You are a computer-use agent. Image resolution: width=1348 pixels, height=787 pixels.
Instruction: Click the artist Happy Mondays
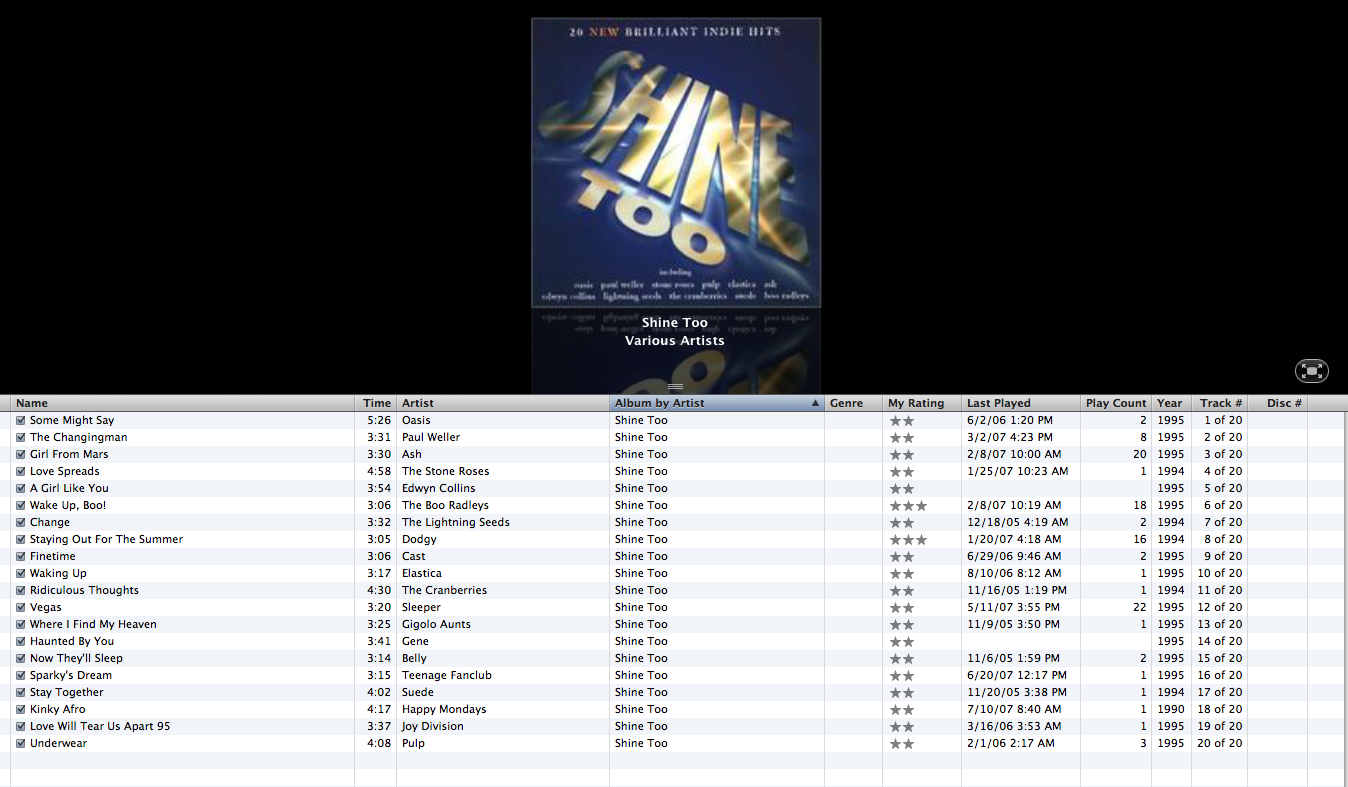coord(444,709)
